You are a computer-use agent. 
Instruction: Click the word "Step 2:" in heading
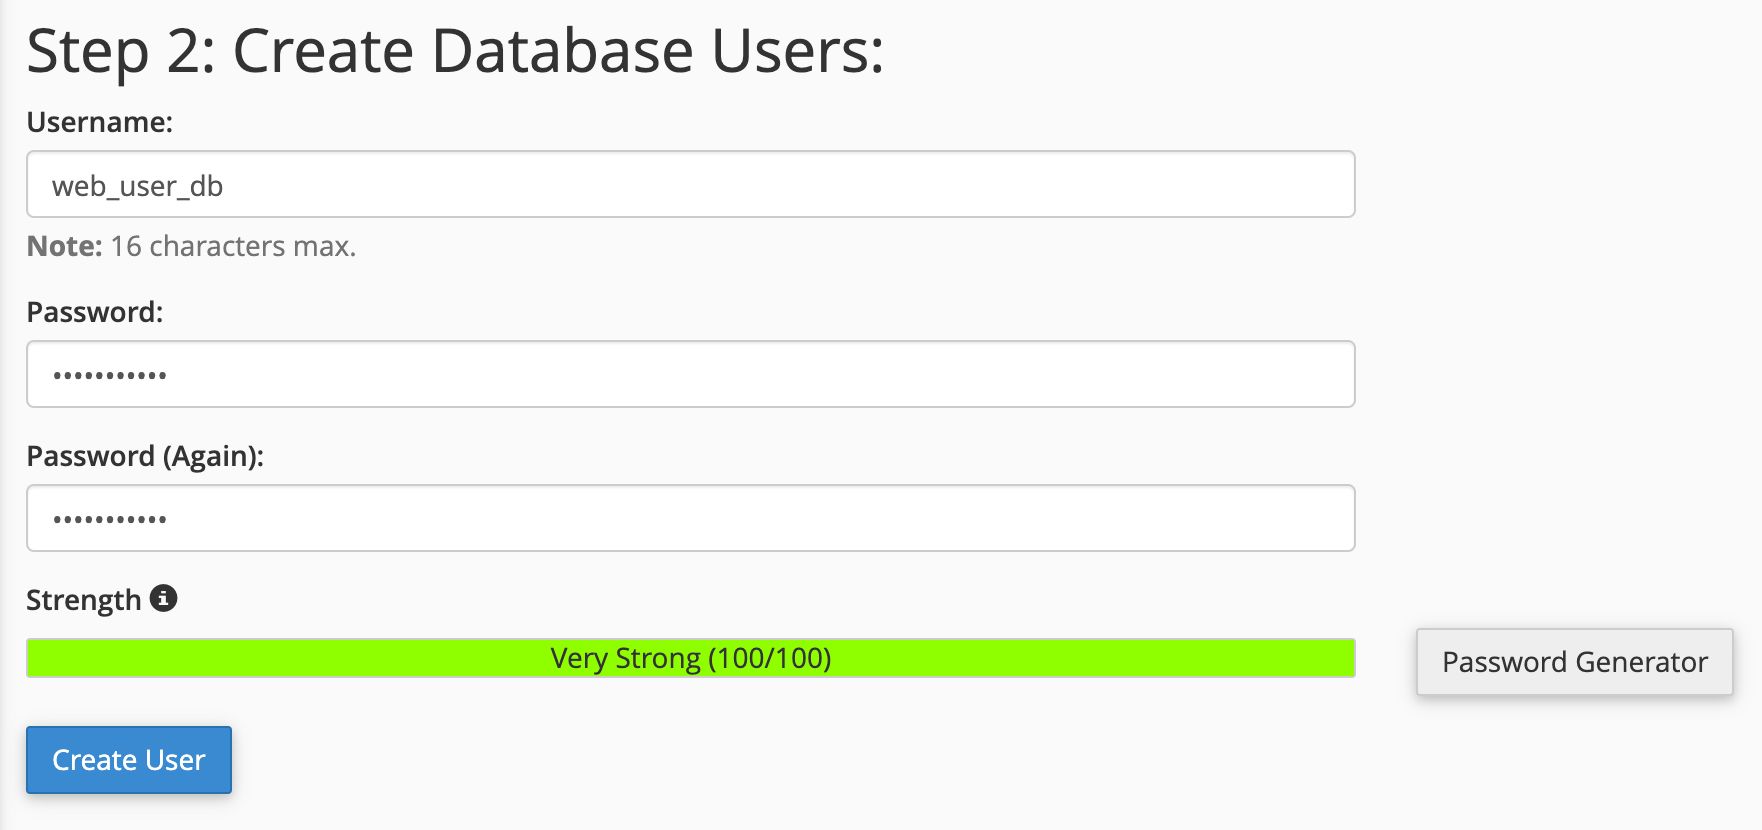coord(121,51)
